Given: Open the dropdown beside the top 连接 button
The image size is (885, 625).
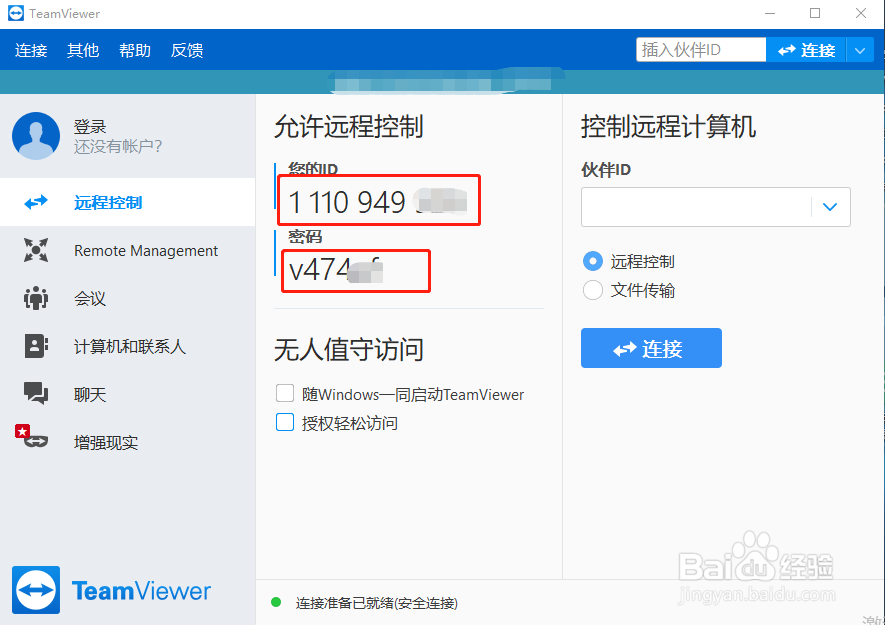Looking at the screenshot, I should [x=860, y=50].
